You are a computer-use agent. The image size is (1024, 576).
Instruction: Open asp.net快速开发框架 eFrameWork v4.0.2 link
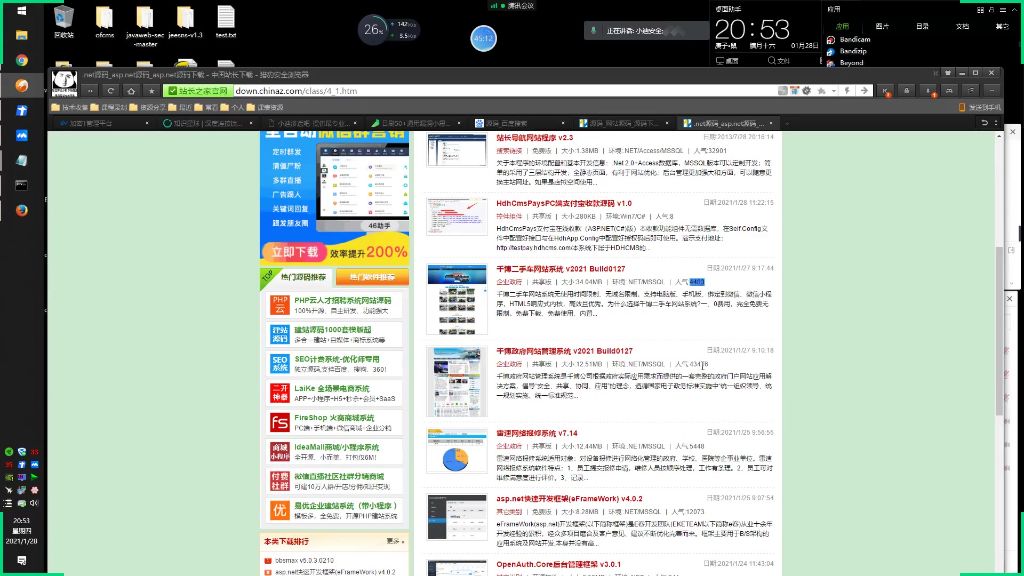click(x=569, y=498)
